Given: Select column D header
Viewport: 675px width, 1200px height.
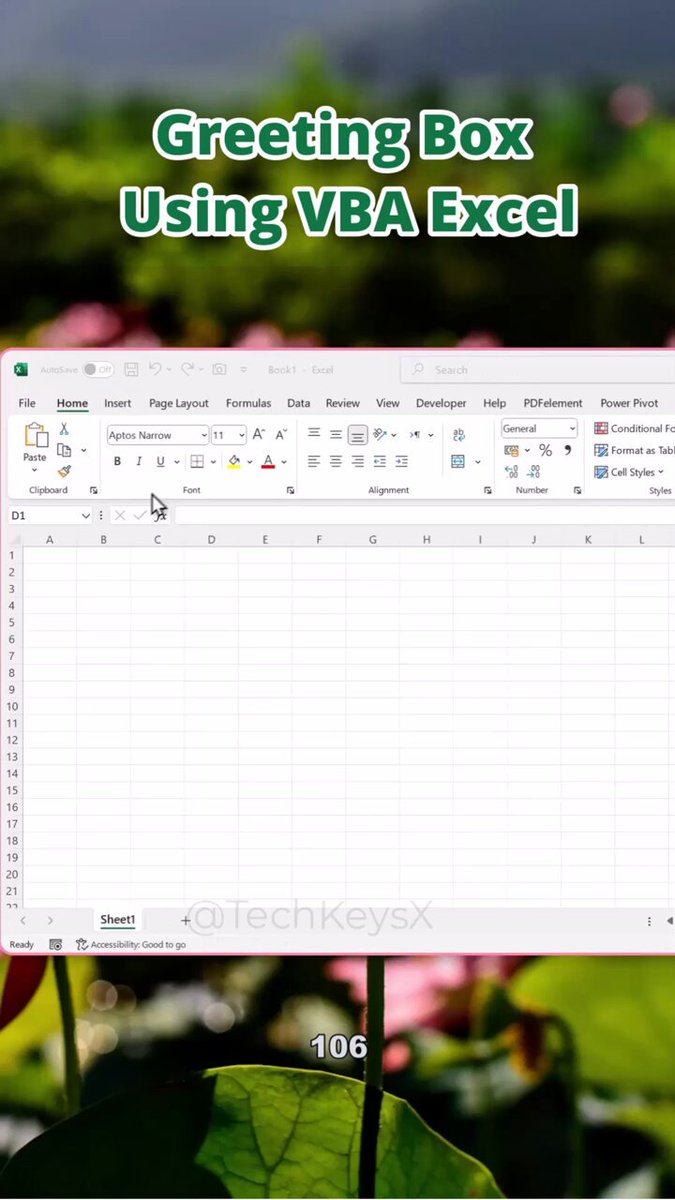Looking at the screenshot, I should click(211, 539).
